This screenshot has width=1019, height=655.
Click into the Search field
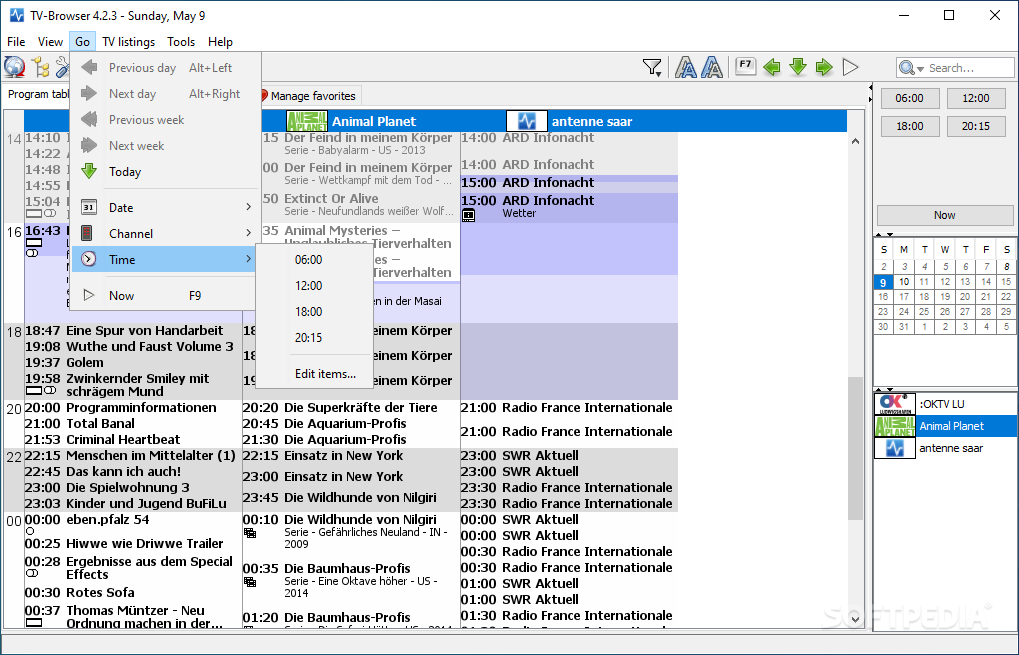point(970,68)
